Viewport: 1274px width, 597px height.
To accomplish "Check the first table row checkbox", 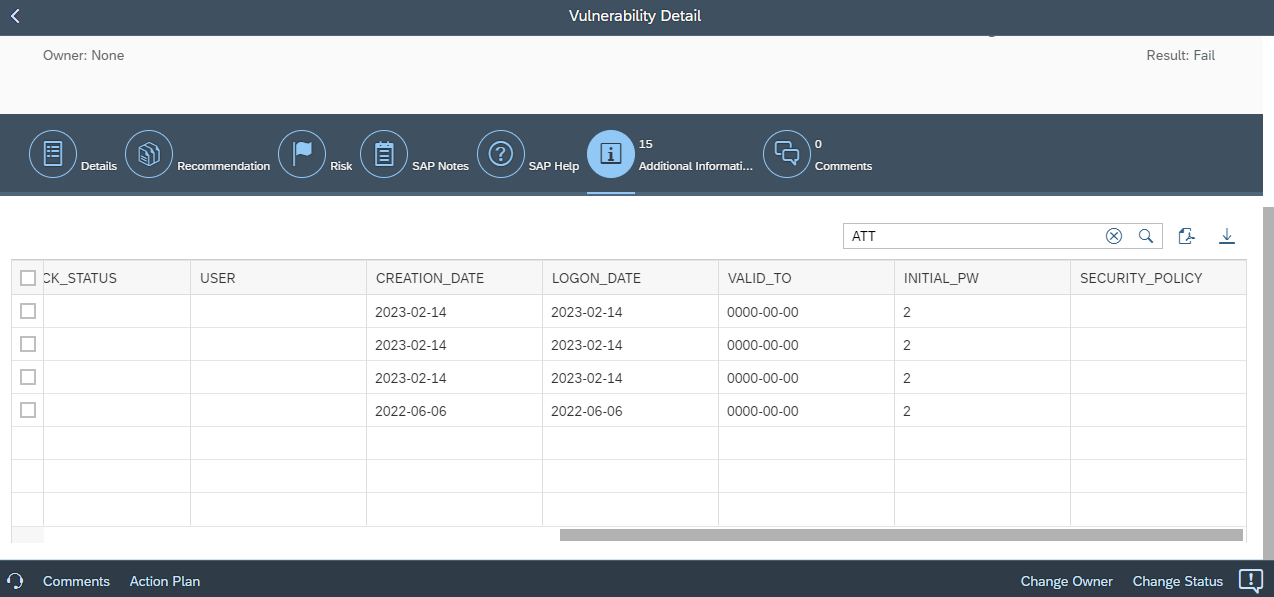I will pyautogui.click(x=28, y=311).
